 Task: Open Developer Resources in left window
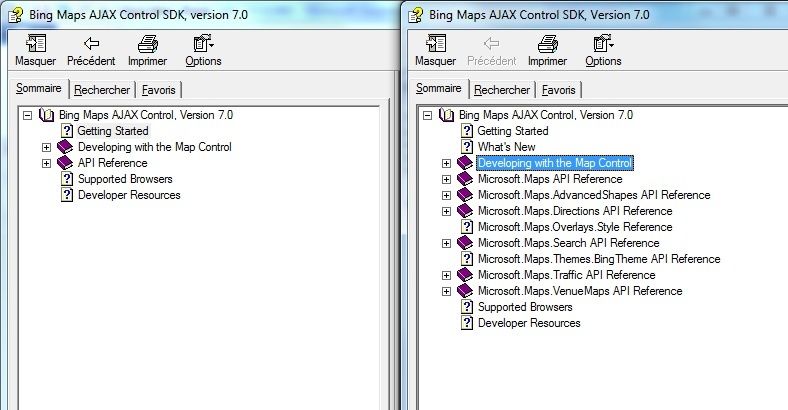coord(129,195)
